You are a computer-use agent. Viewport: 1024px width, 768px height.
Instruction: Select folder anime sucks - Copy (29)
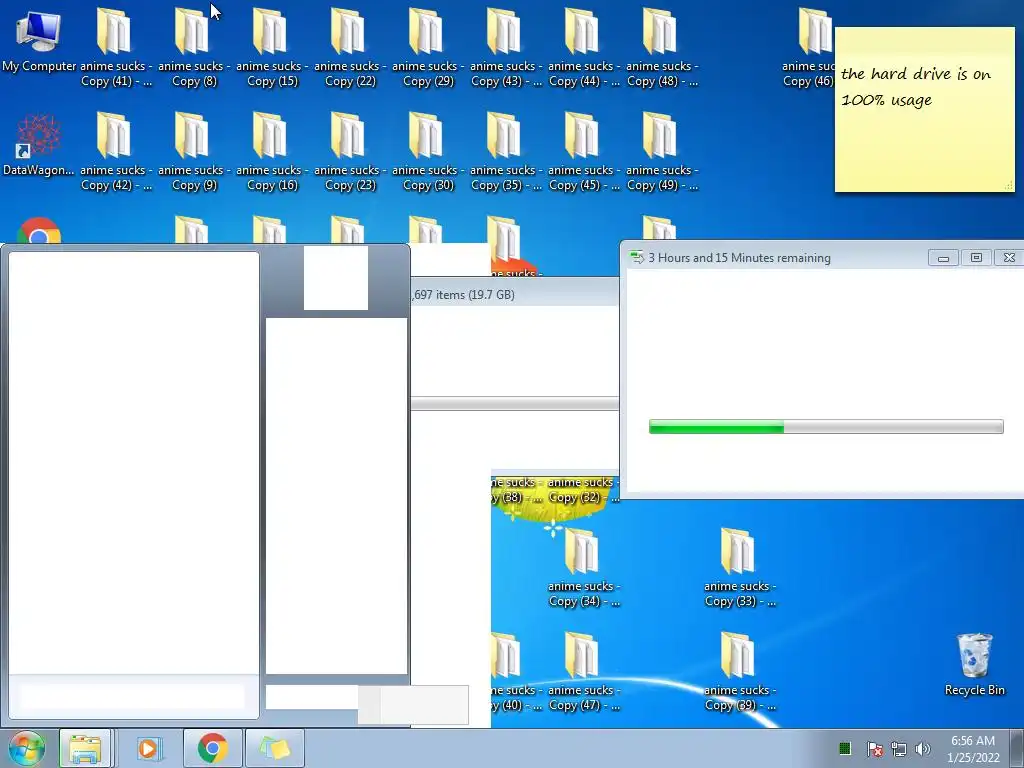point(428,47)
